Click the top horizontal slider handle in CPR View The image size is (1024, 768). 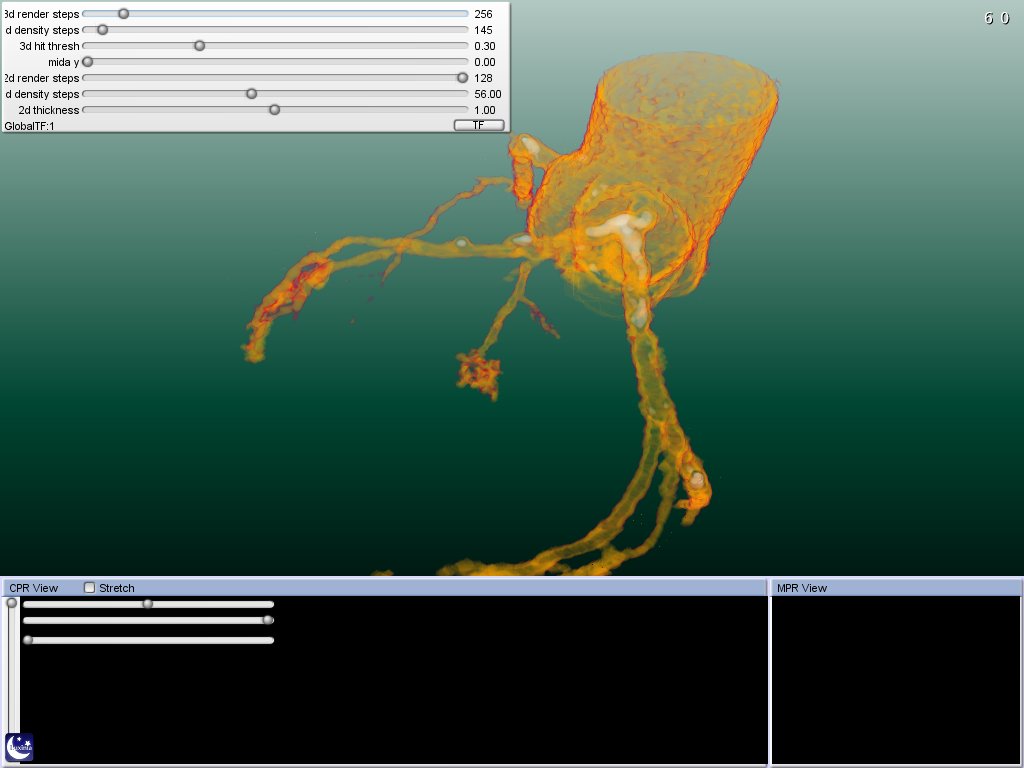click(x=148, y=604)
